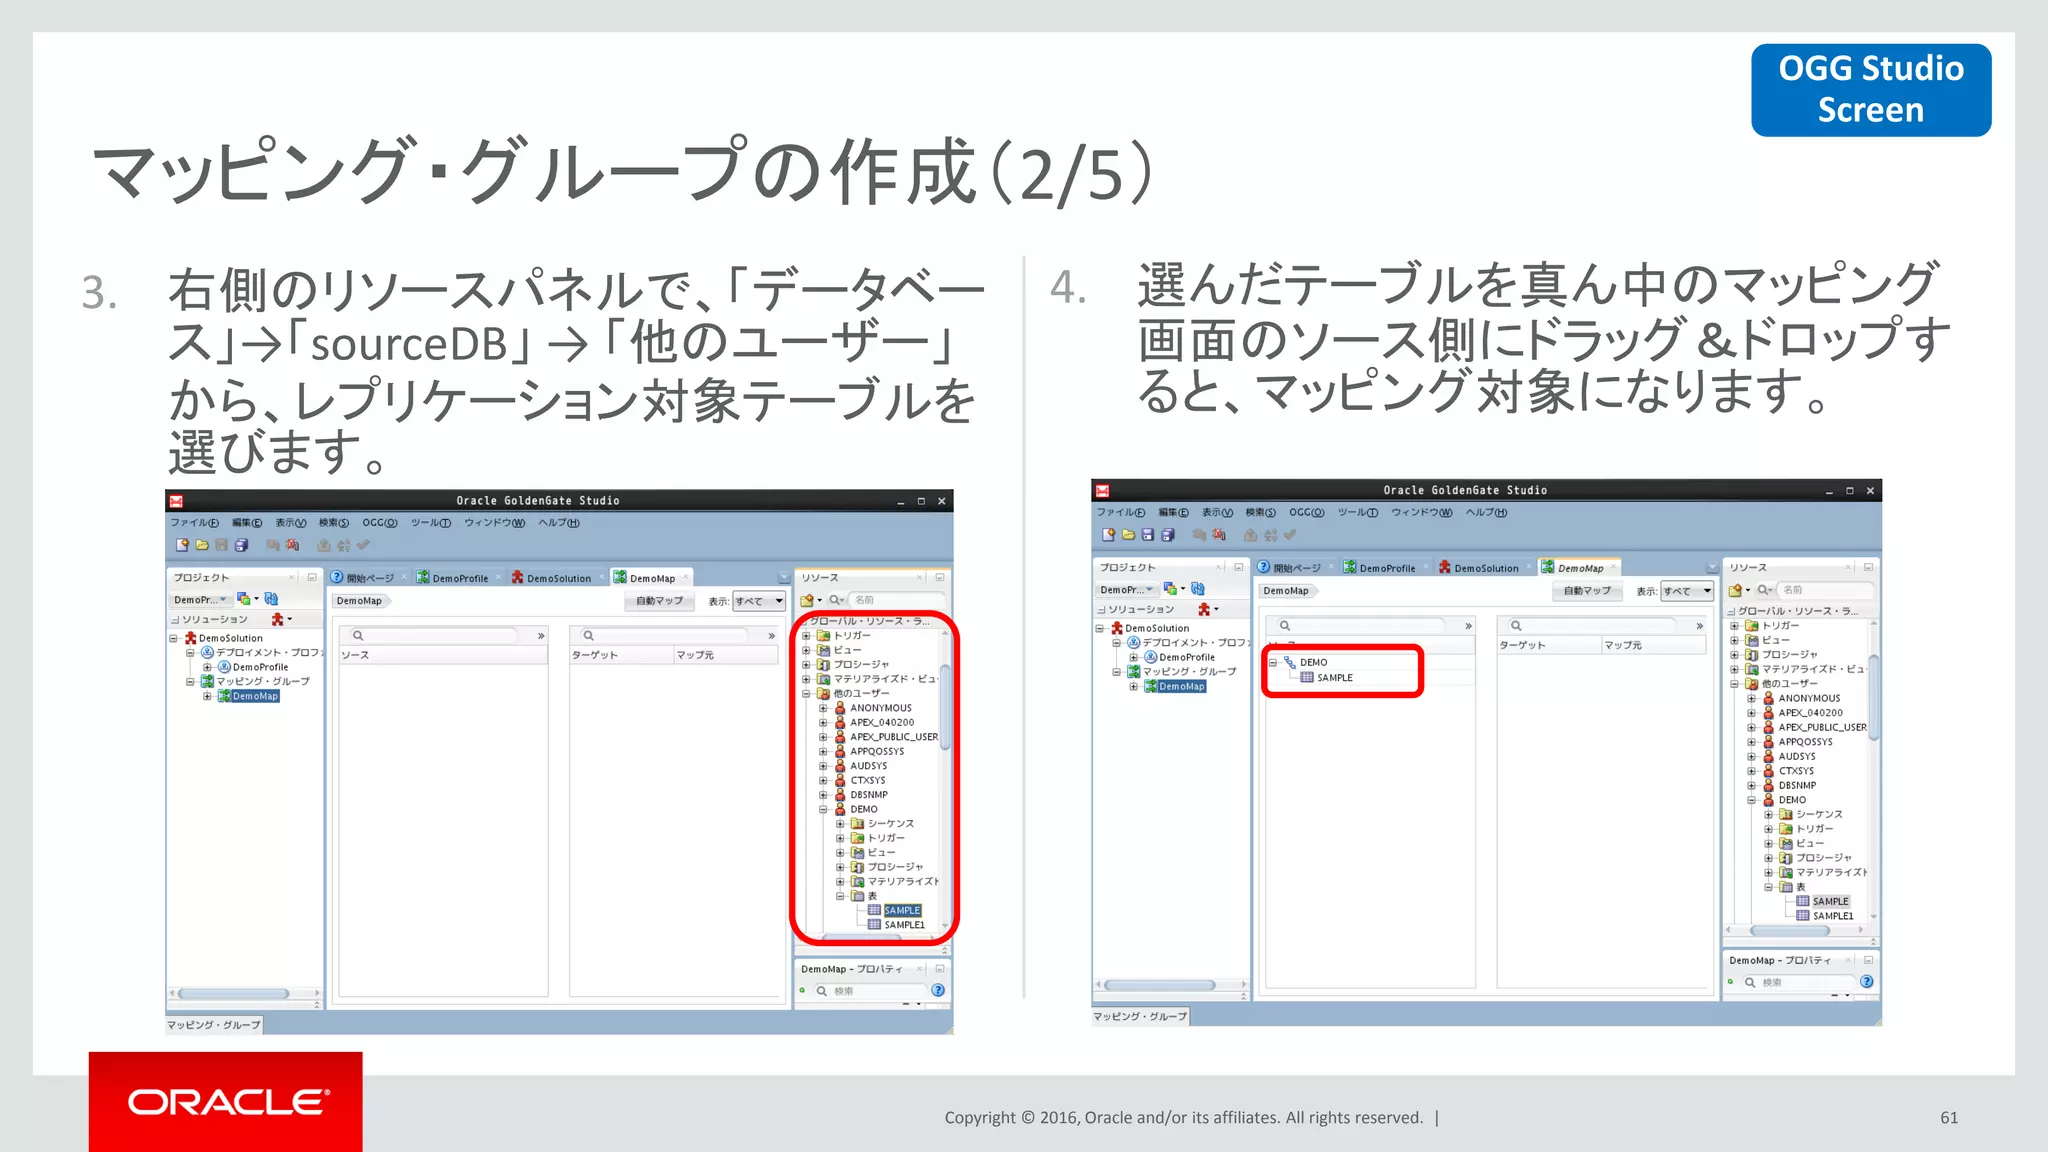Expand the CTXSYS user node in step 4 リソース tree

click(x=1751, y=771)
